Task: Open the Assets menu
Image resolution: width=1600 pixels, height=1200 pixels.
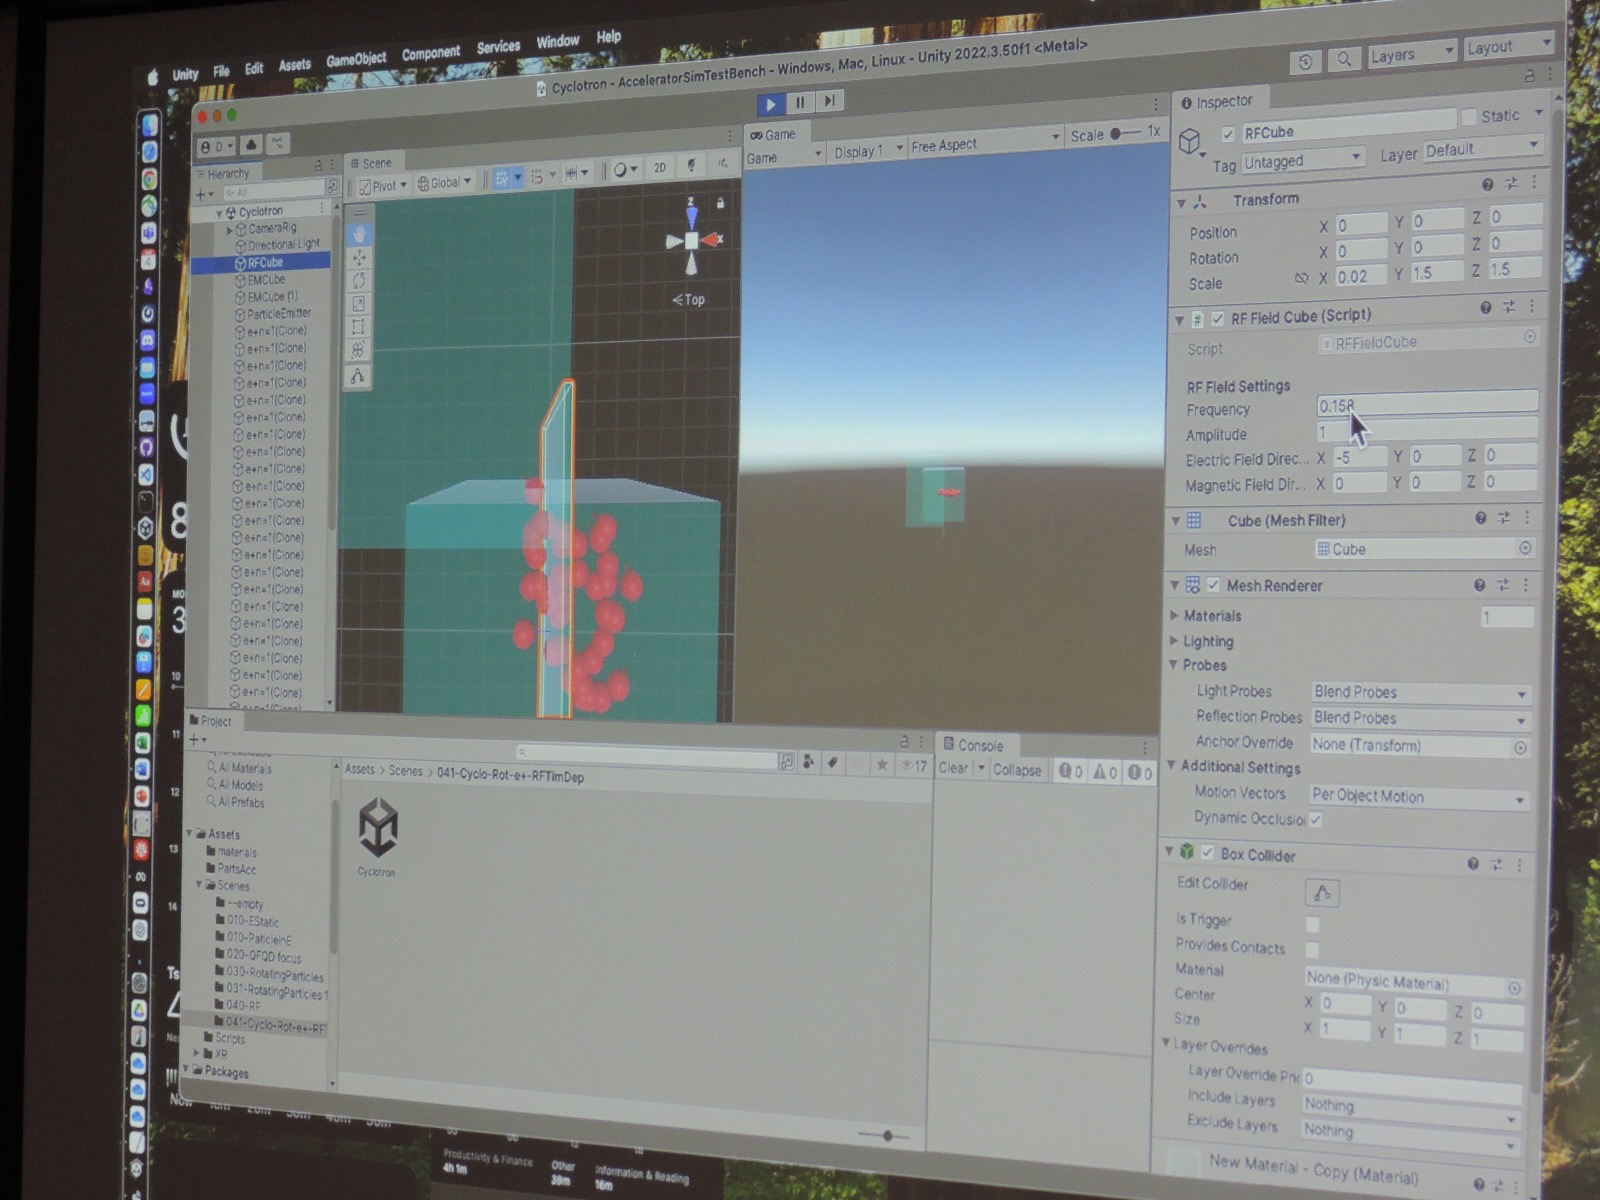Action: (x=294, y=65)
